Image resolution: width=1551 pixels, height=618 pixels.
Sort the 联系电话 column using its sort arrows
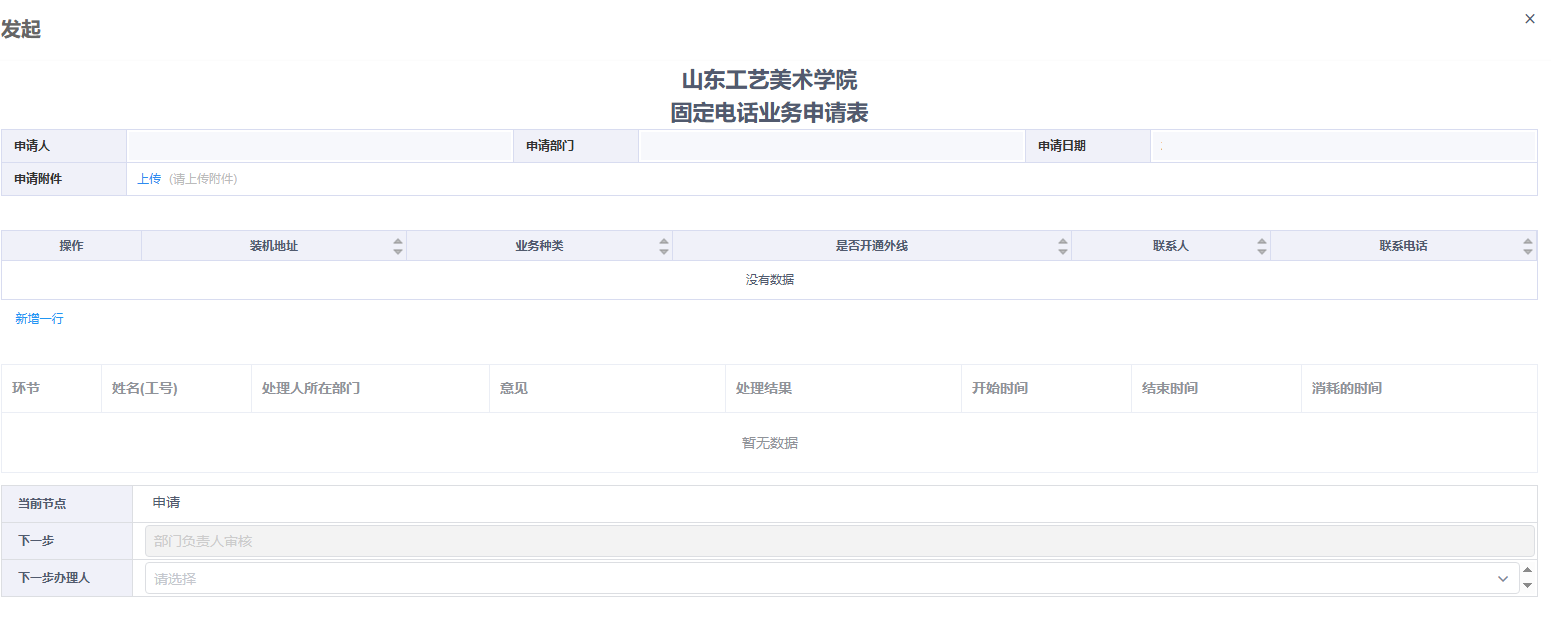1528,246
